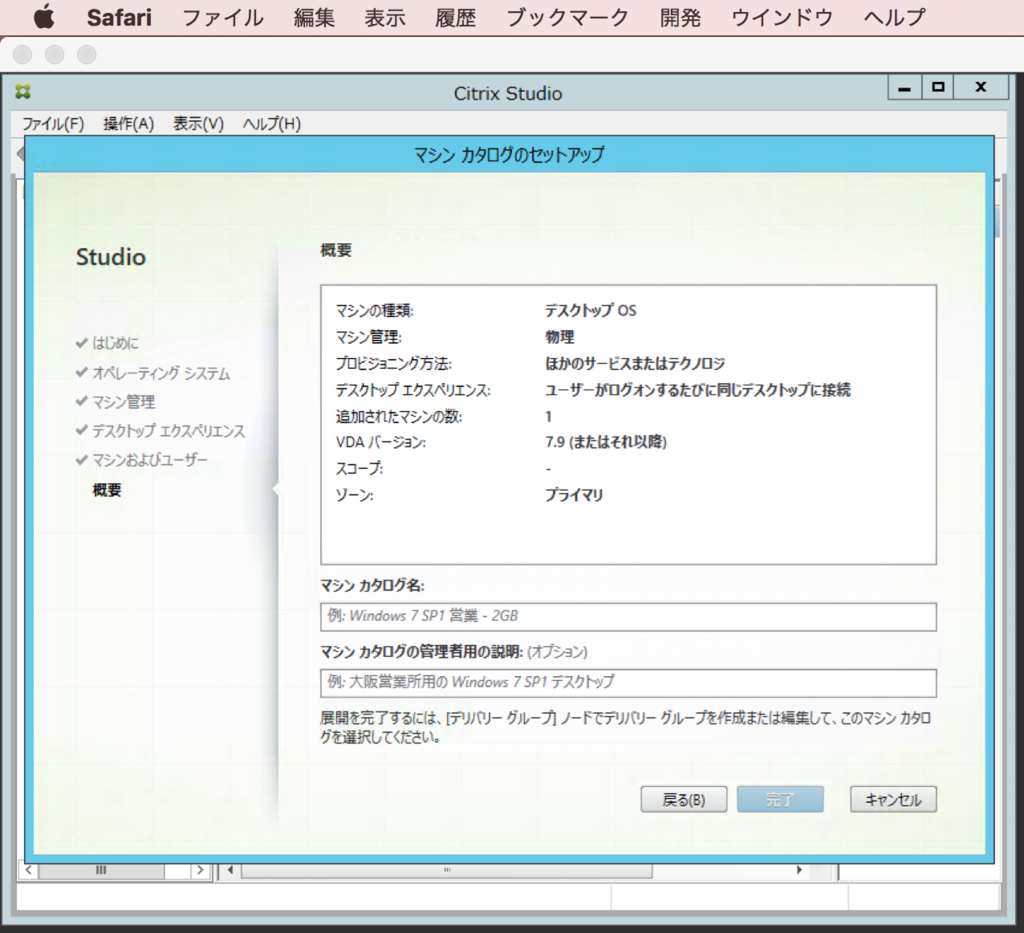
Task: Click the red macOS close button
Action: tap(23, 55)
